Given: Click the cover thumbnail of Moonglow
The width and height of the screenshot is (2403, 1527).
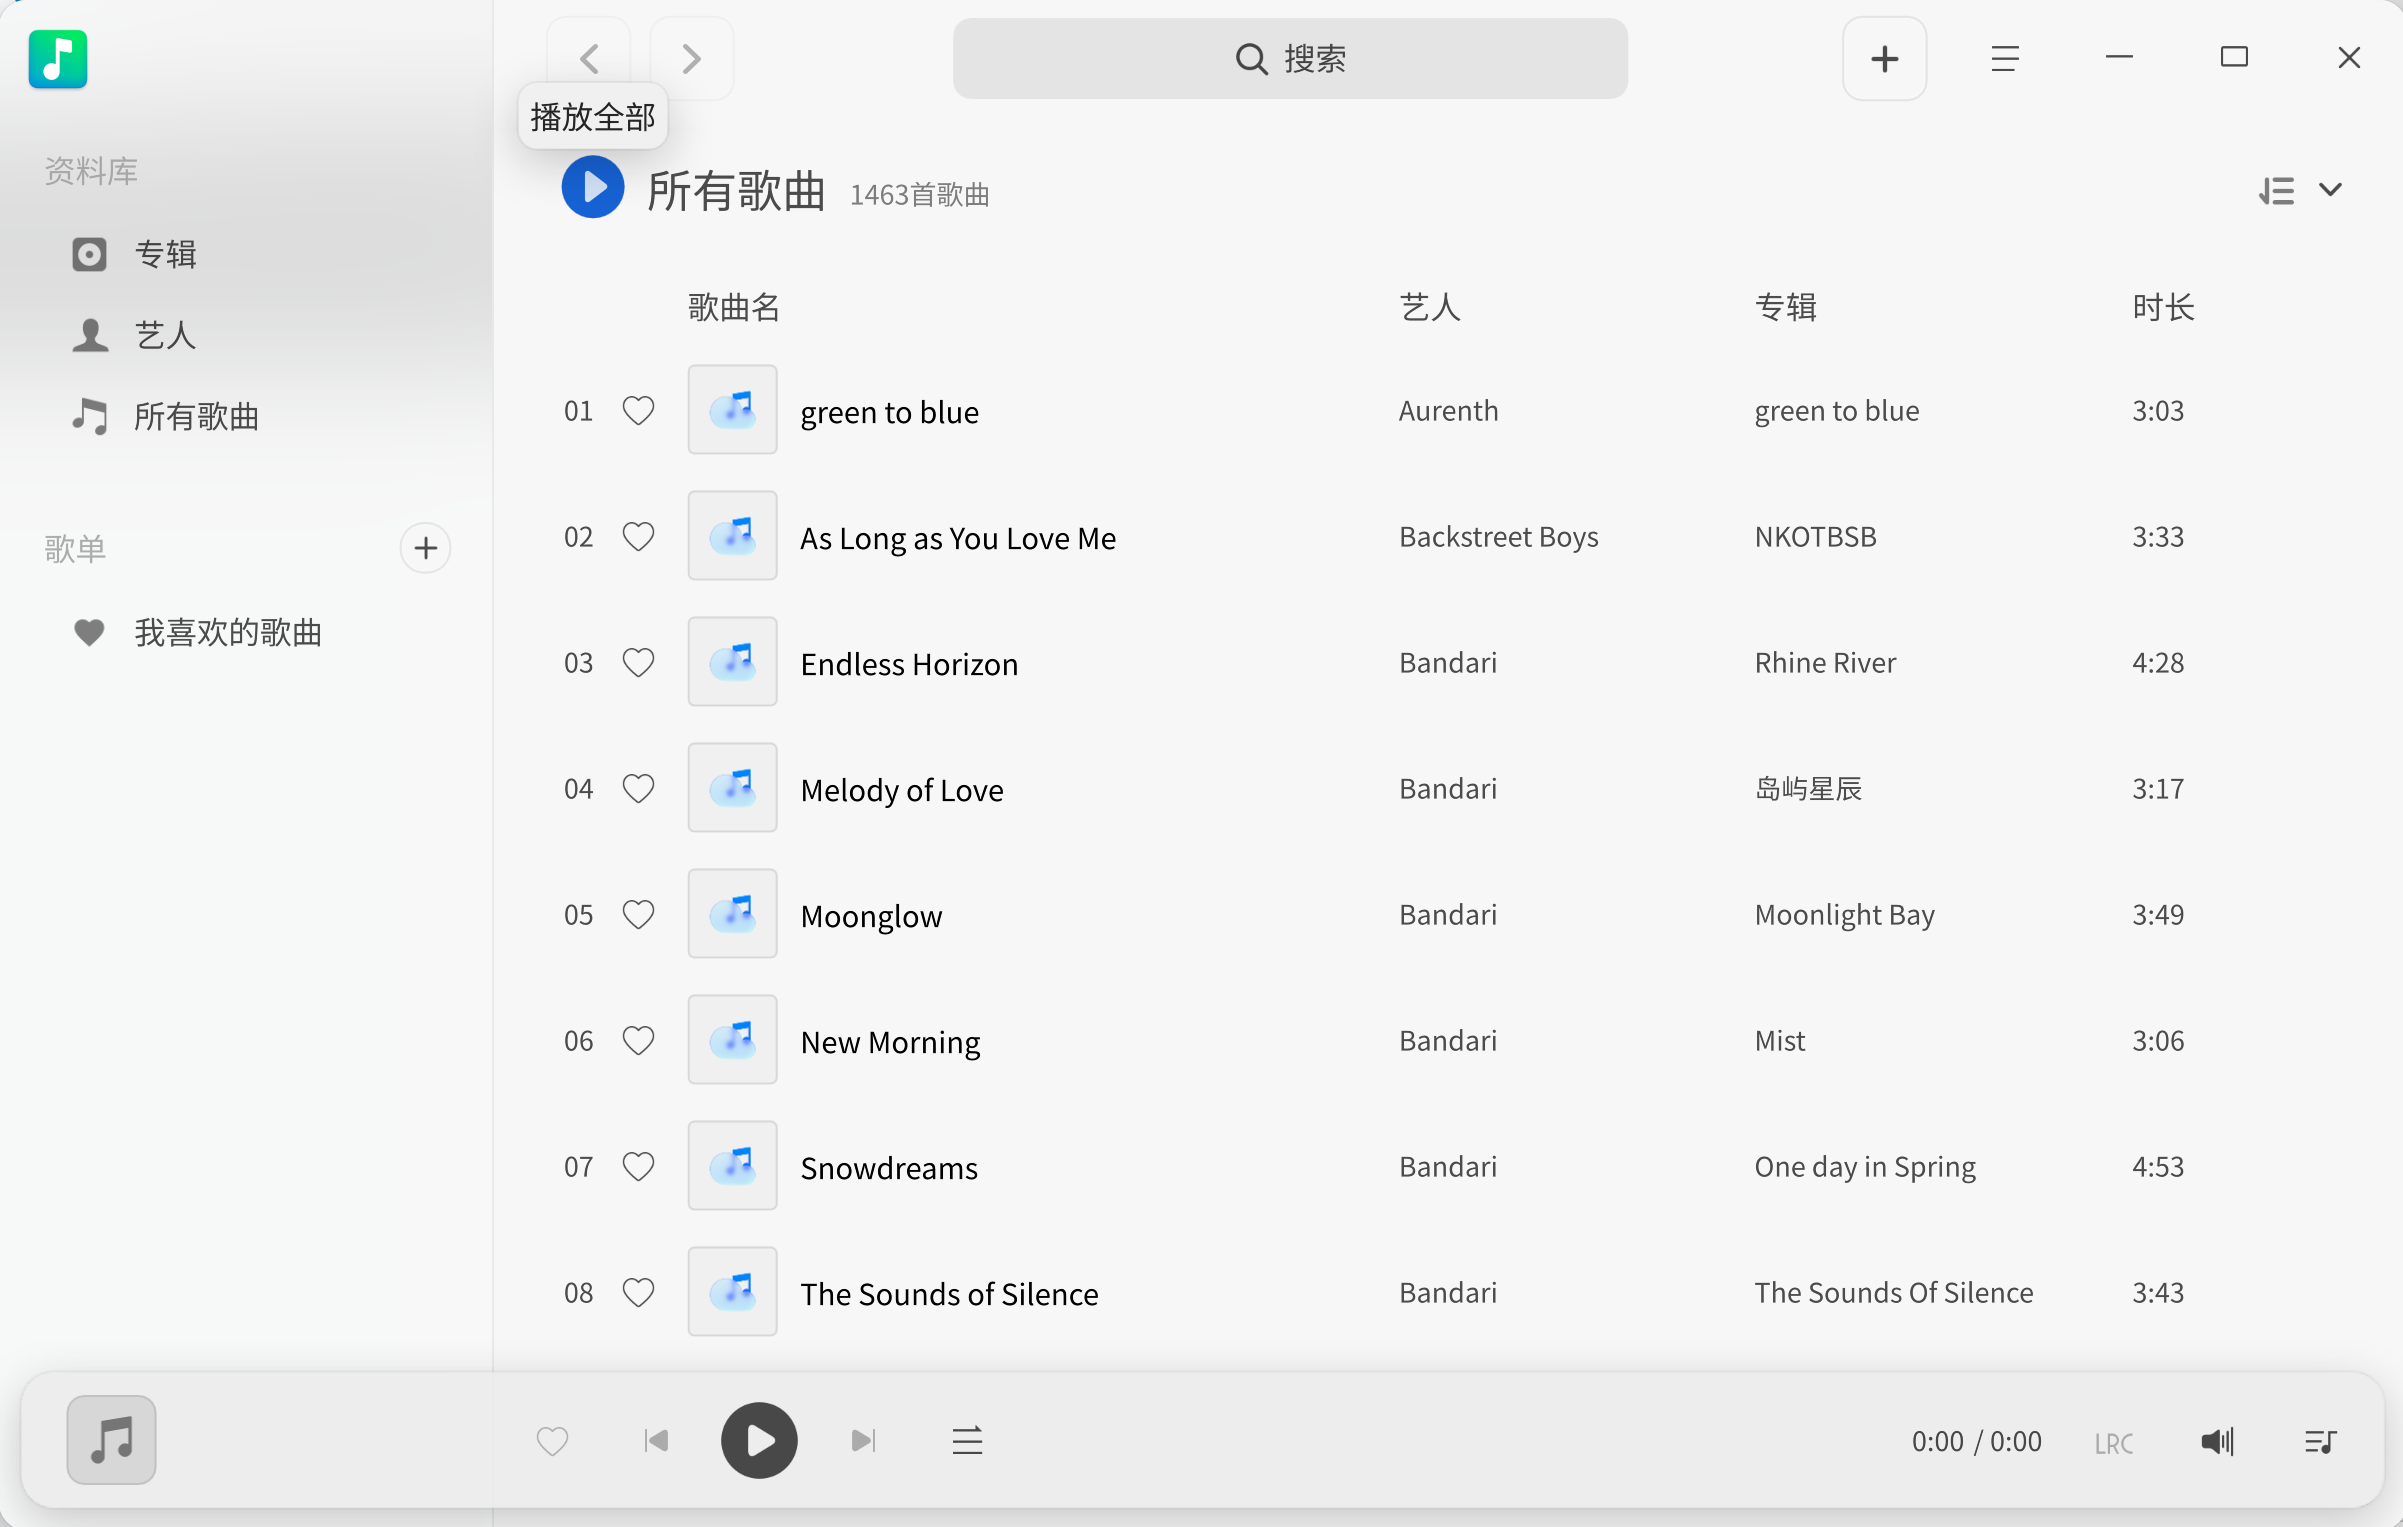Looking at the screenshot, I should coord(732,914).
